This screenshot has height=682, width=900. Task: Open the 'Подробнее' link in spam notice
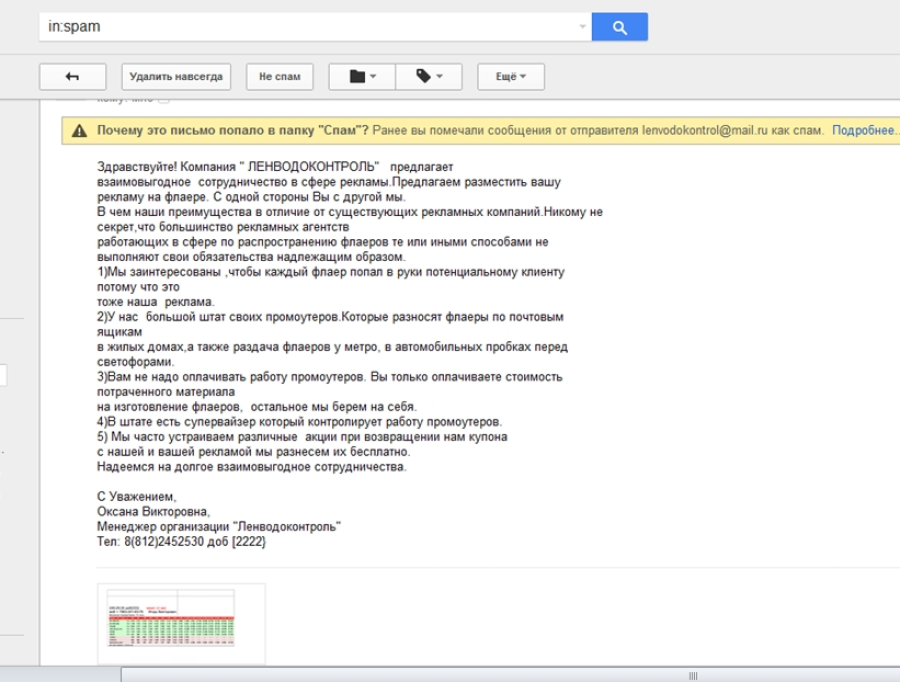864,130
